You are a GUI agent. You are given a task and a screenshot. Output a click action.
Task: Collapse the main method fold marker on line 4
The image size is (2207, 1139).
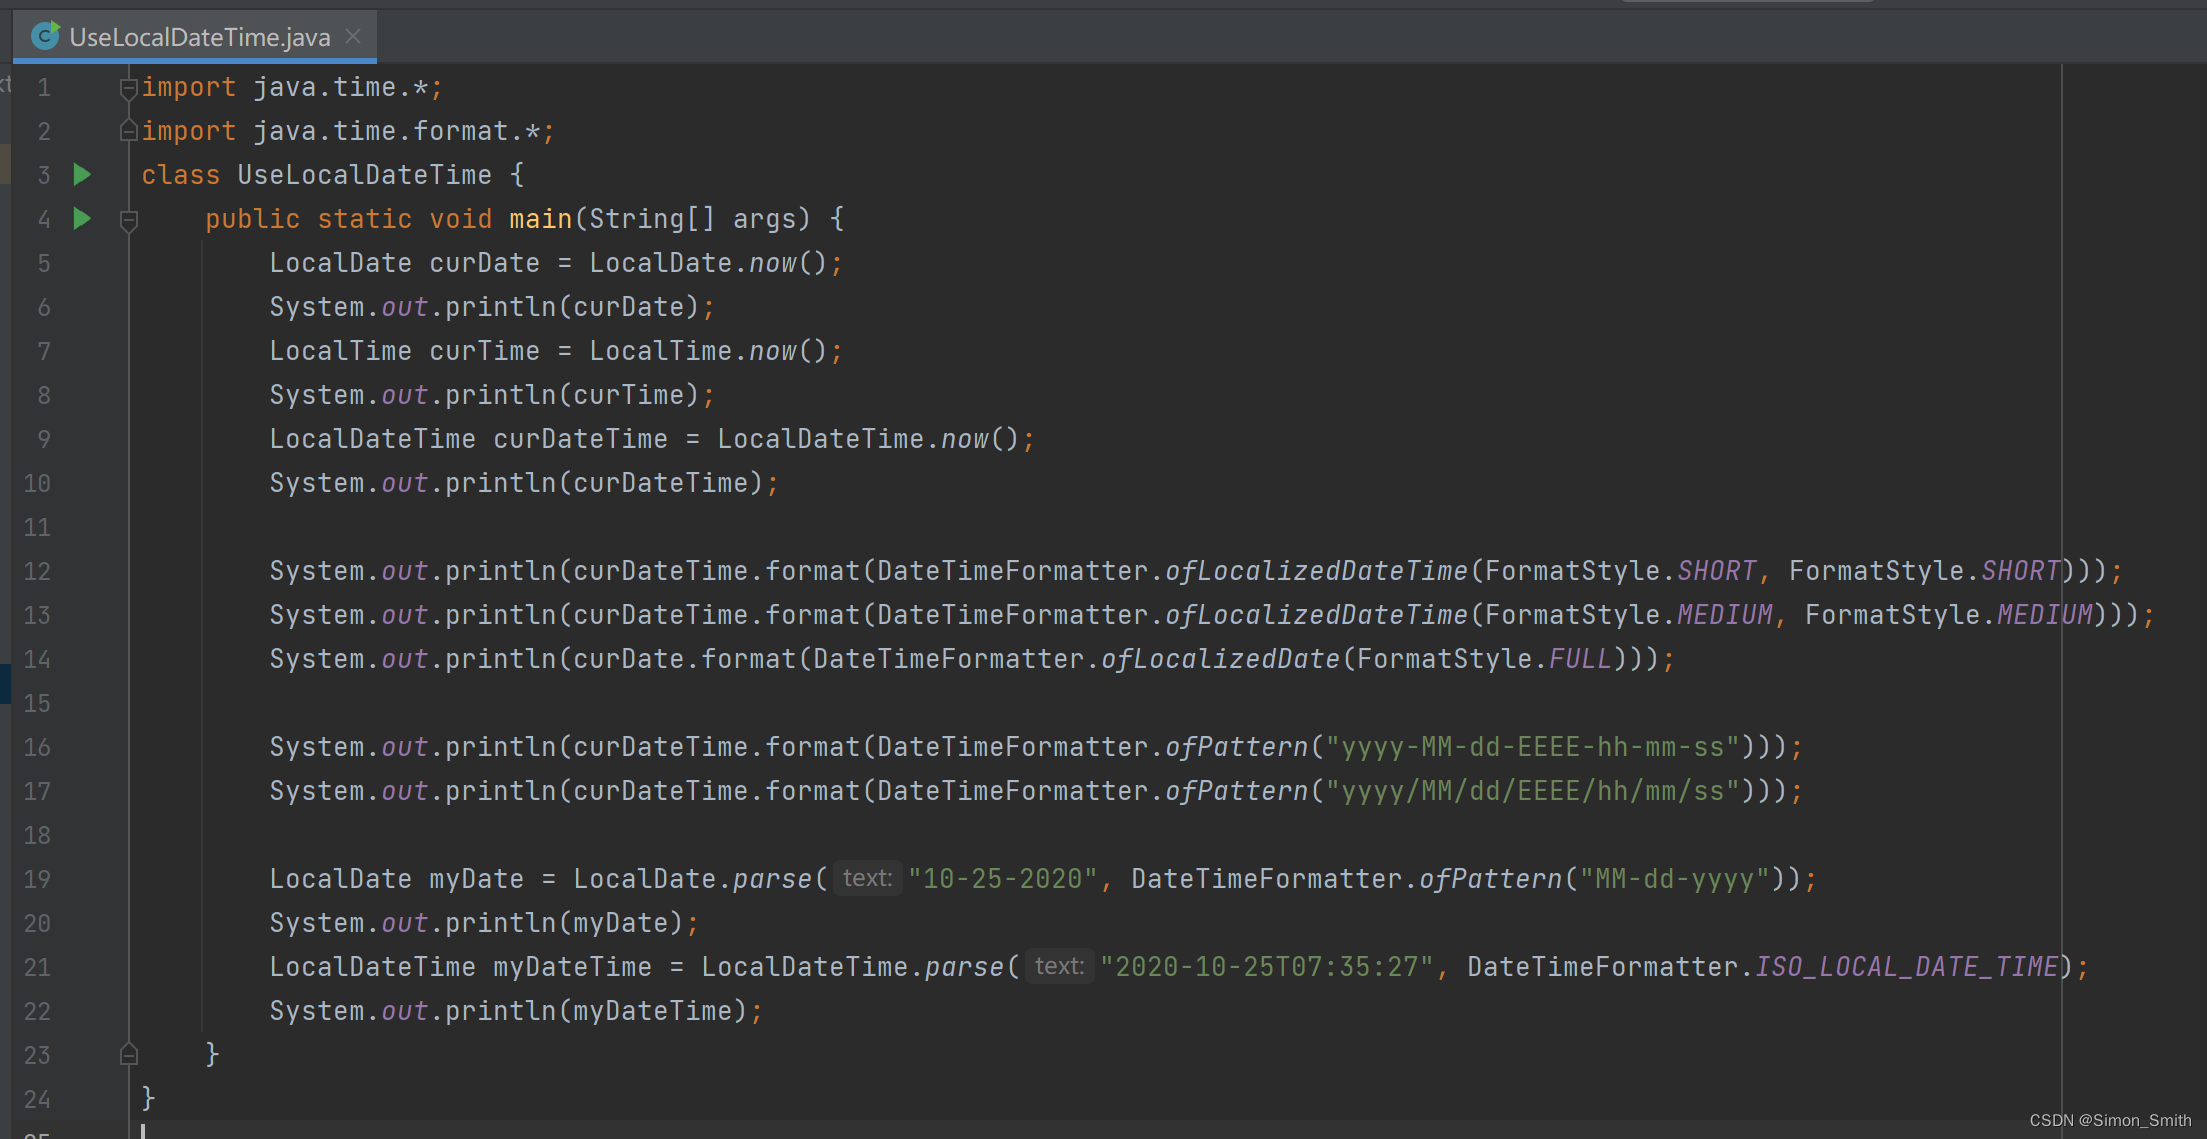pyautogui.click(x=128, y=220)
